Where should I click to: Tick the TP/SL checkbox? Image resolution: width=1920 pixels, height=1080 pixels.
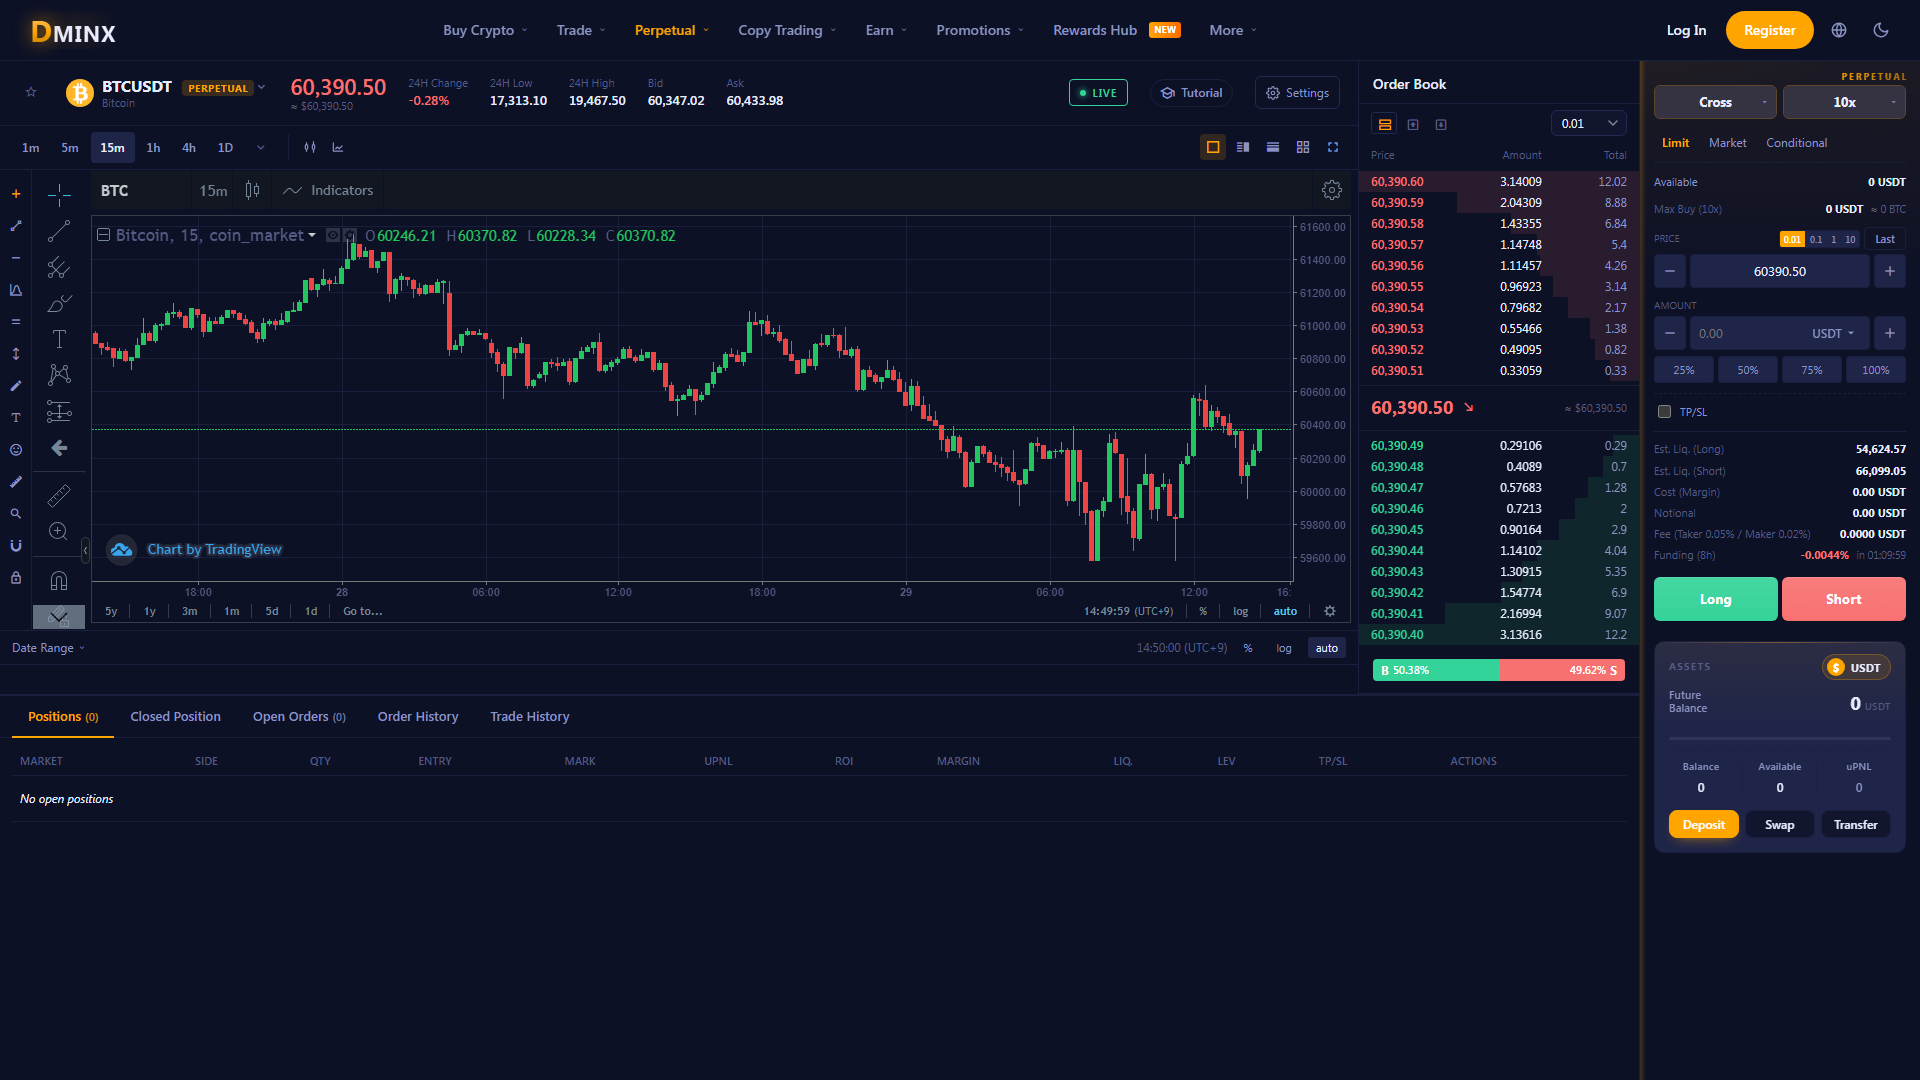click(x=1664, y=412)
